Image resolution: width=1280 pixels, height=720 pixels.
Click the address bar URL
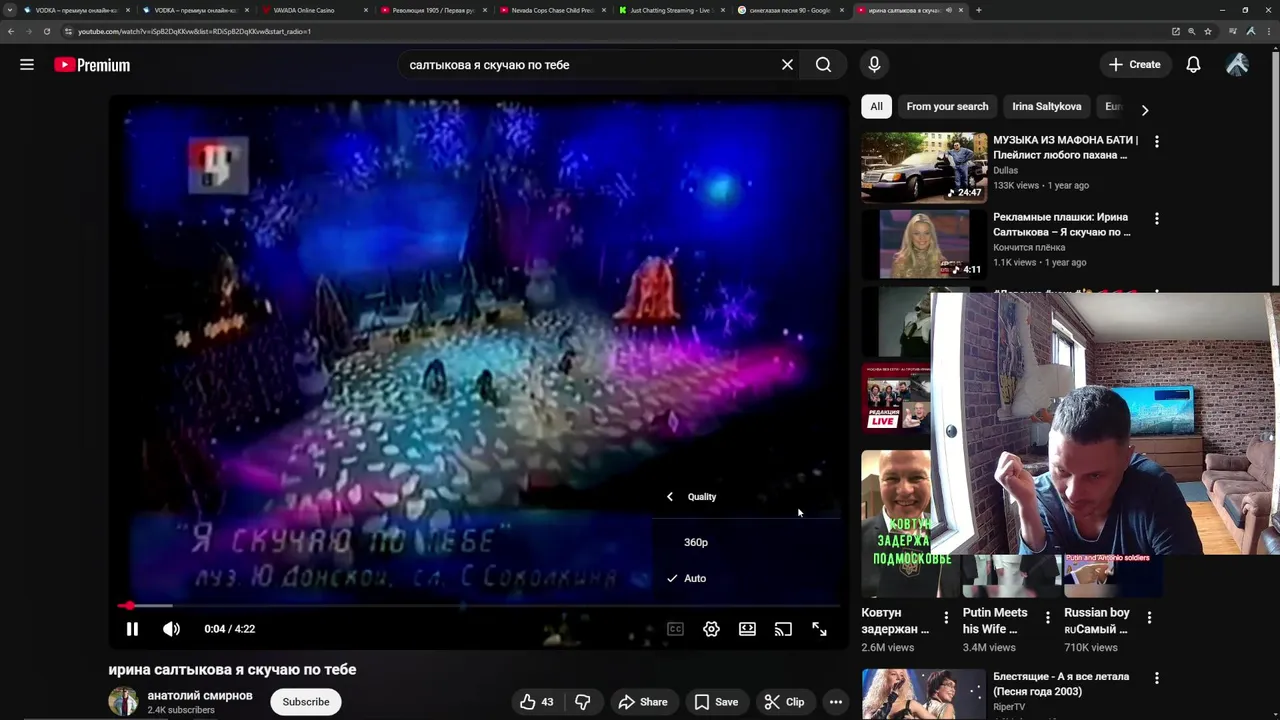tap(194, 31)
